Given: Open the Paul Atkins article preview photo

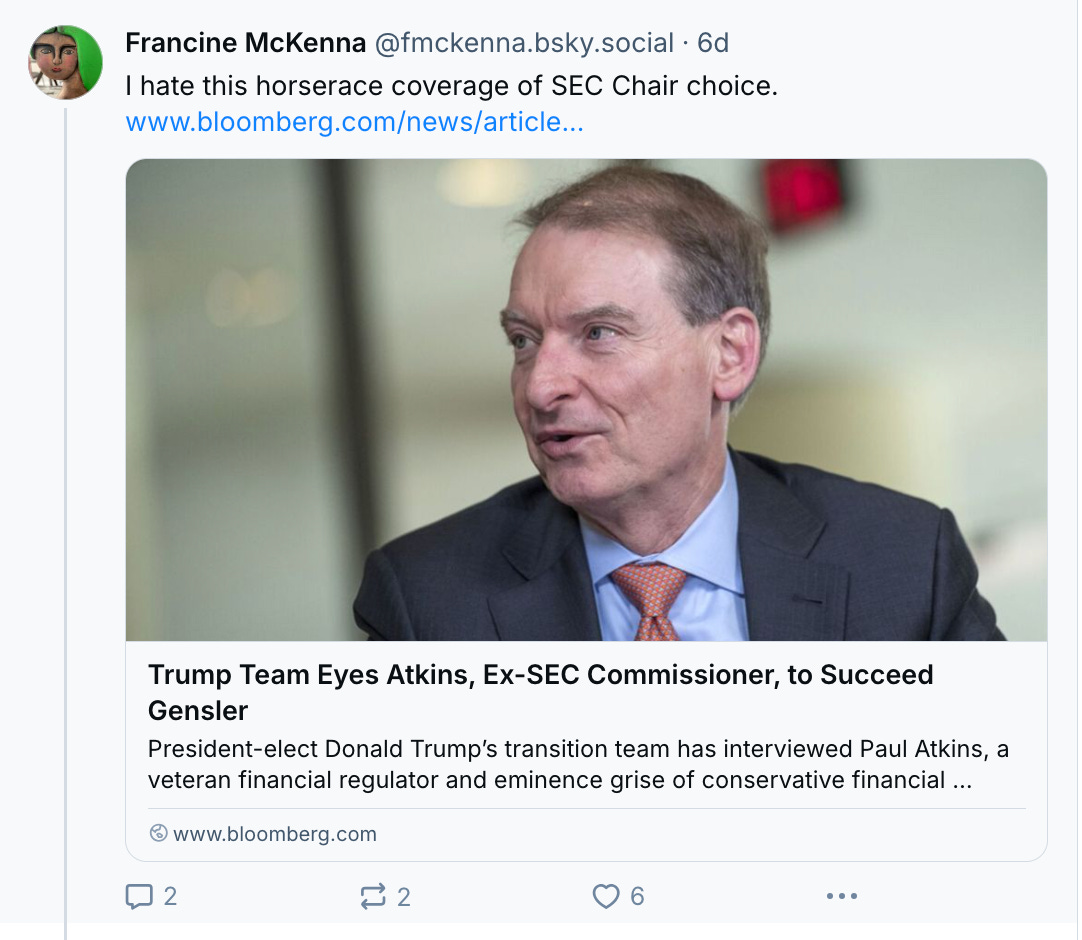Looking at the screenshot, I should [586, 400].
